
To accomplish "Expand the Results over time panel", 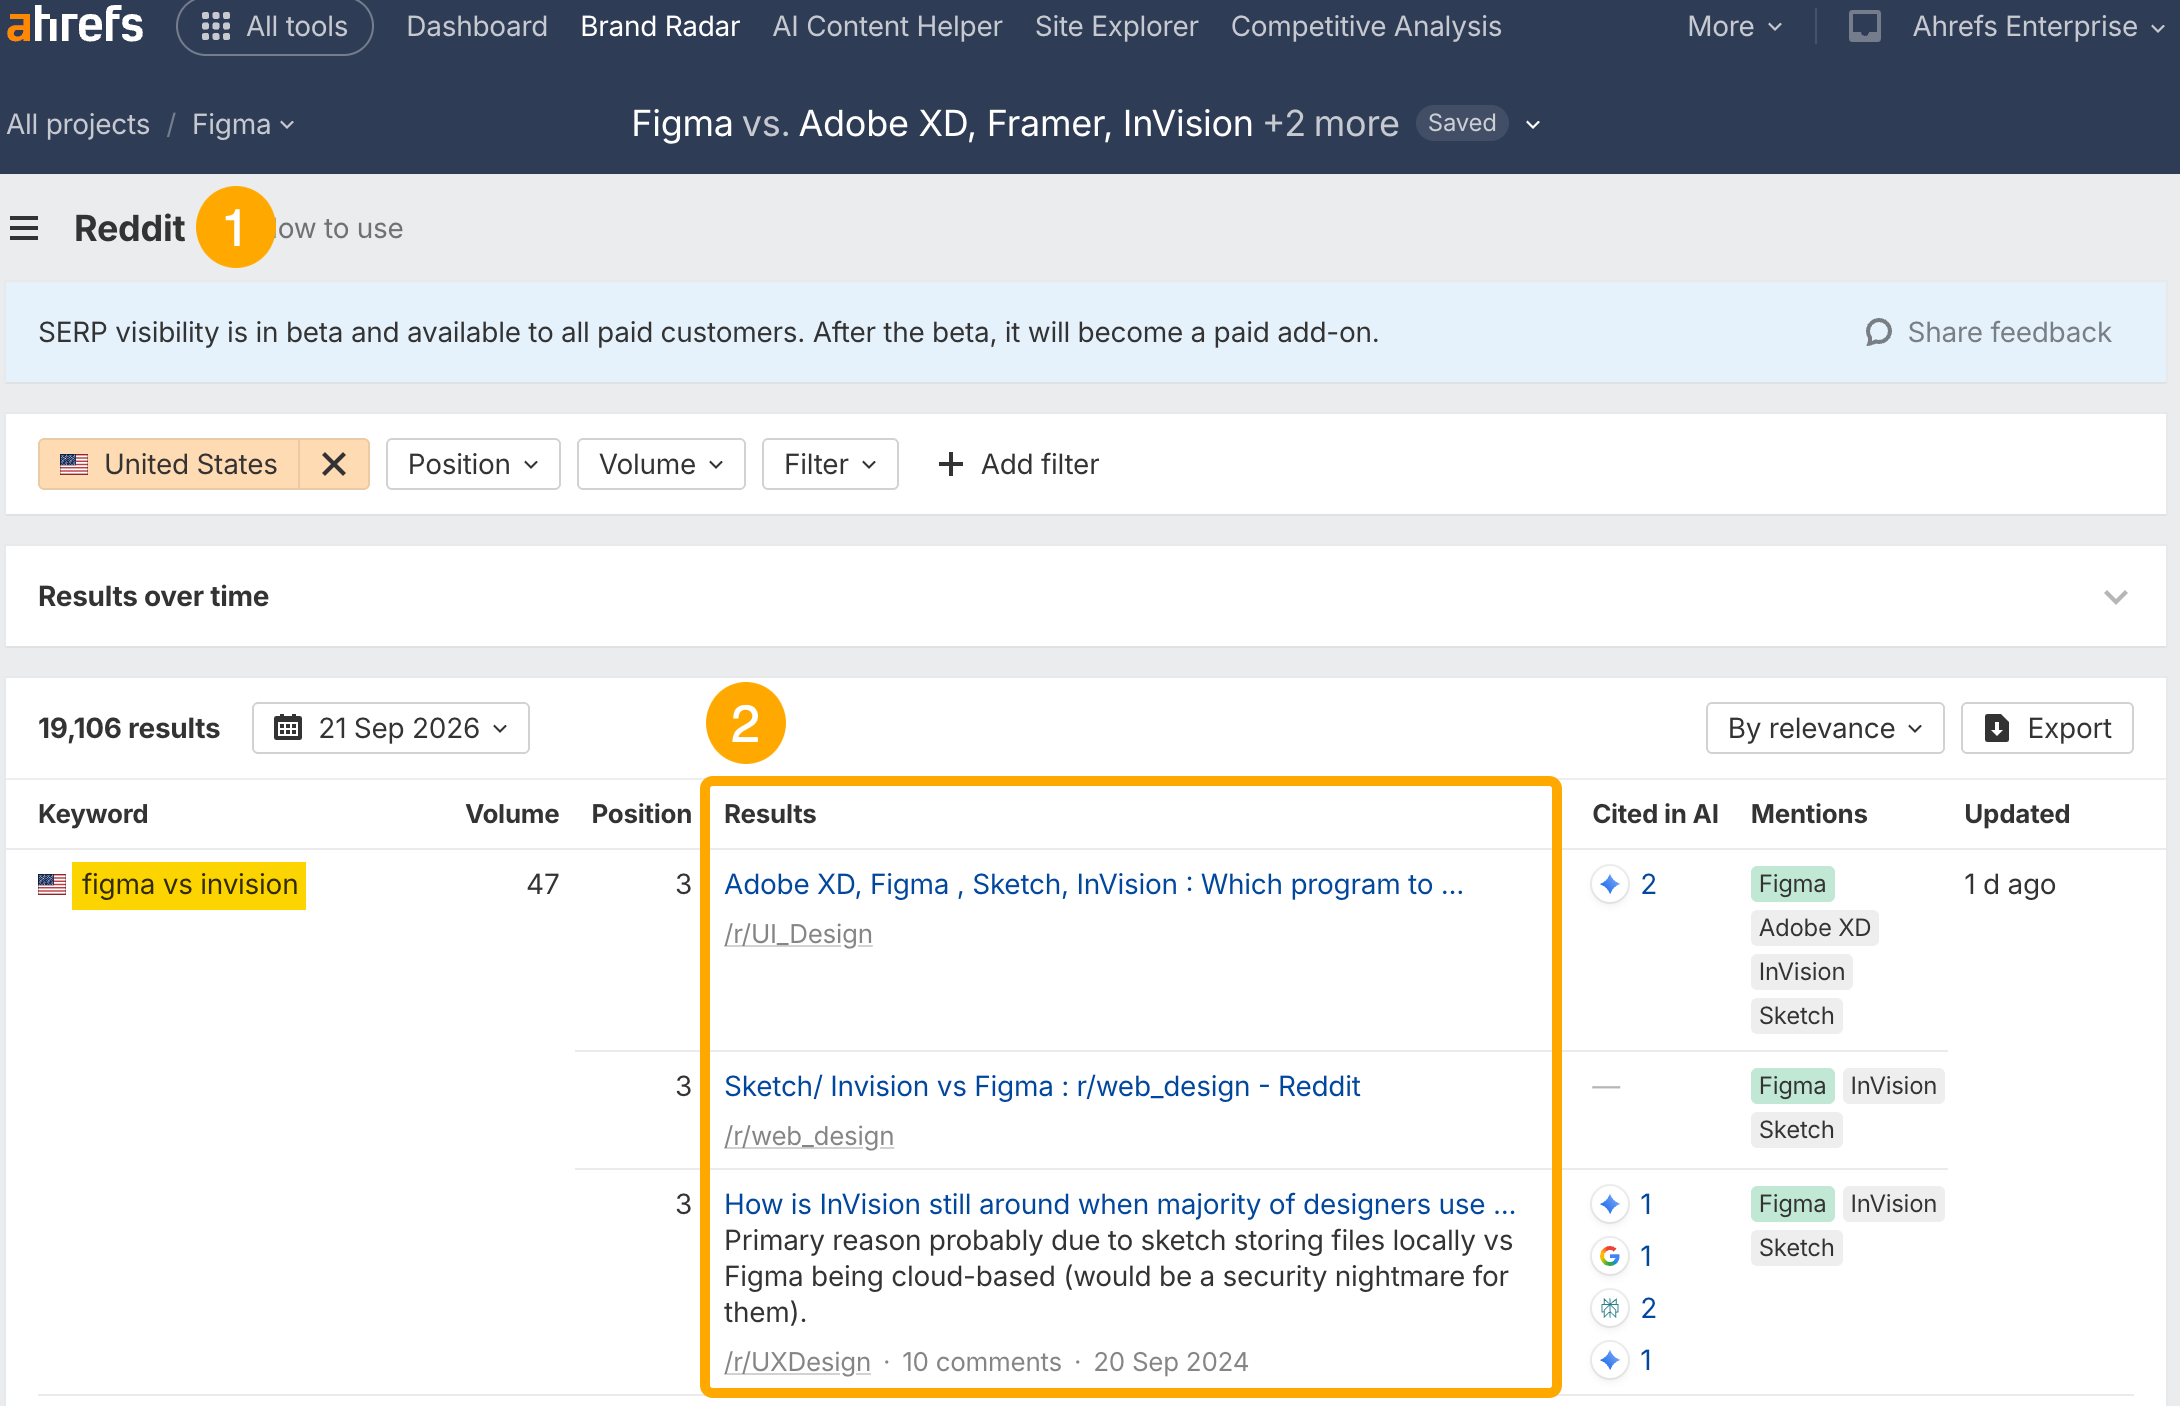I will [x=2115, y=597].
